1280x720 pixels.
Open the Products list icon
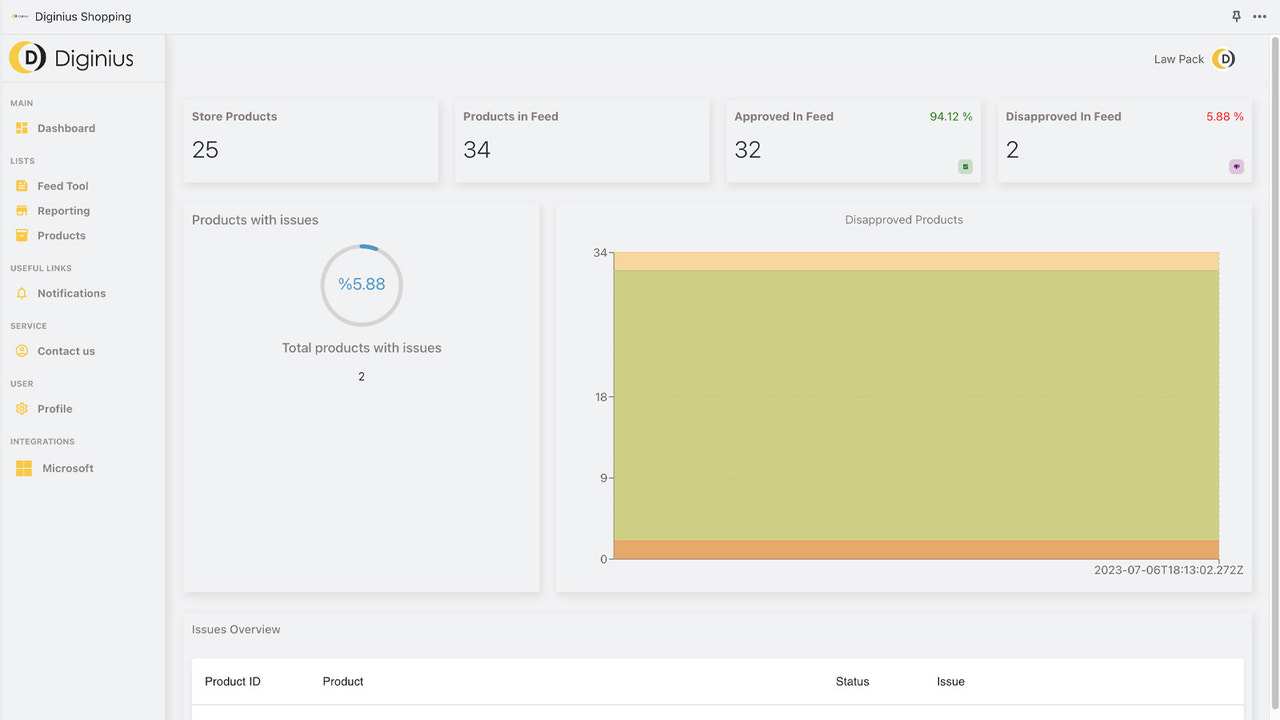(22, 235)
